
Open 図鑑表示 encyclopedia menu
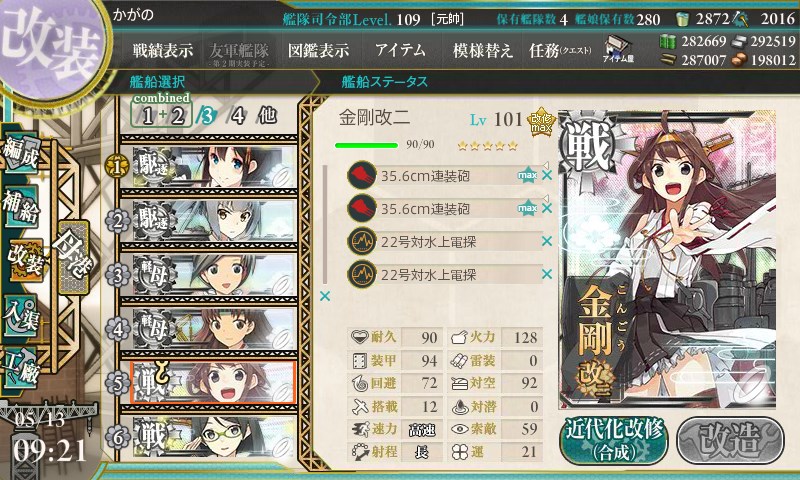click(x=318, y=50)
